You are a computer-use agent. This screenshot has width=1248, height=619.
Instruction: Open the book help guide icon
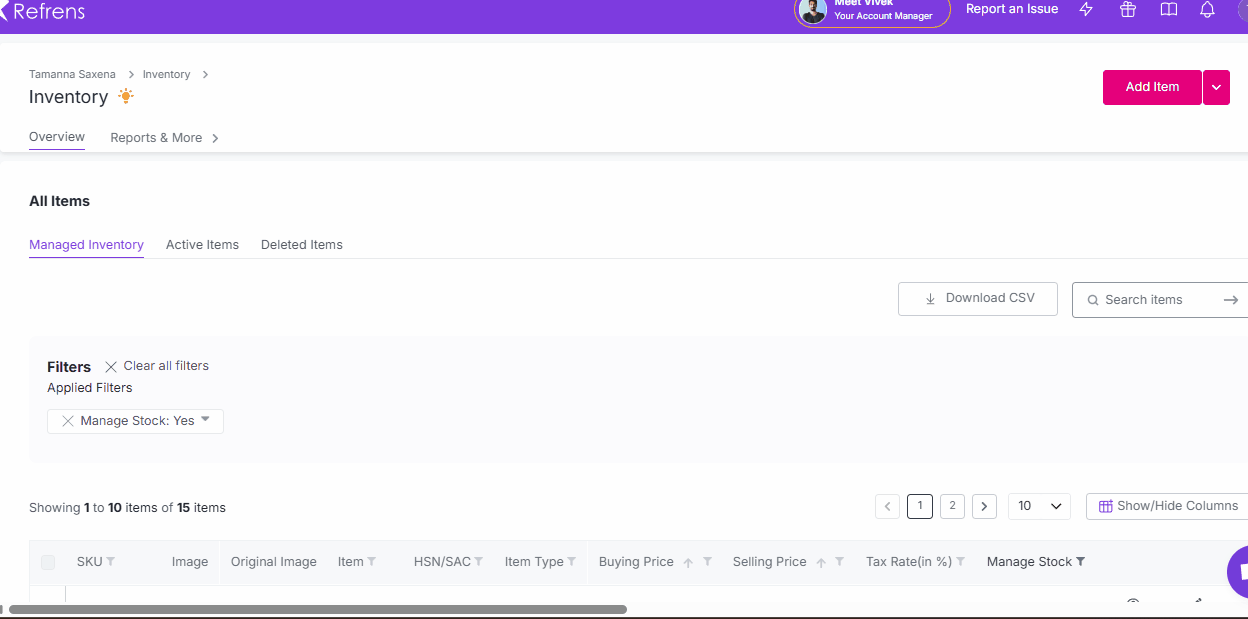[x=1168, y=9]
